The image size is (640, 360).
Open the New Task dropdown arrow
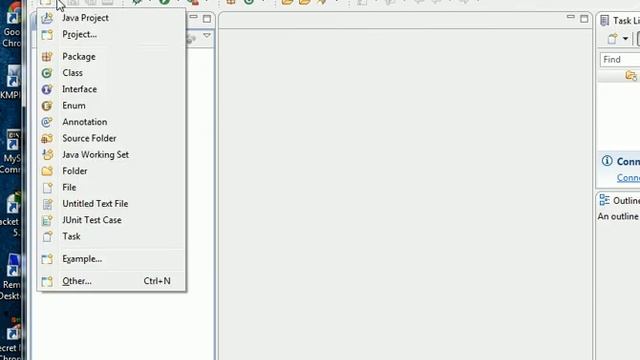[x=625, y=39]
